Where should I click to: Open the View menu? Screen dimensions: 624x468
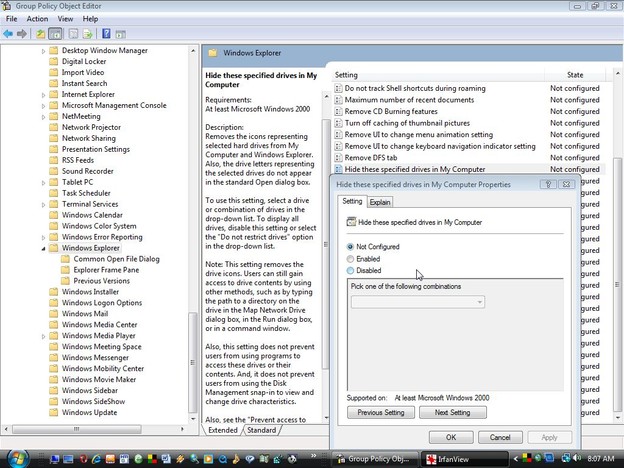(x=65, y=19)
